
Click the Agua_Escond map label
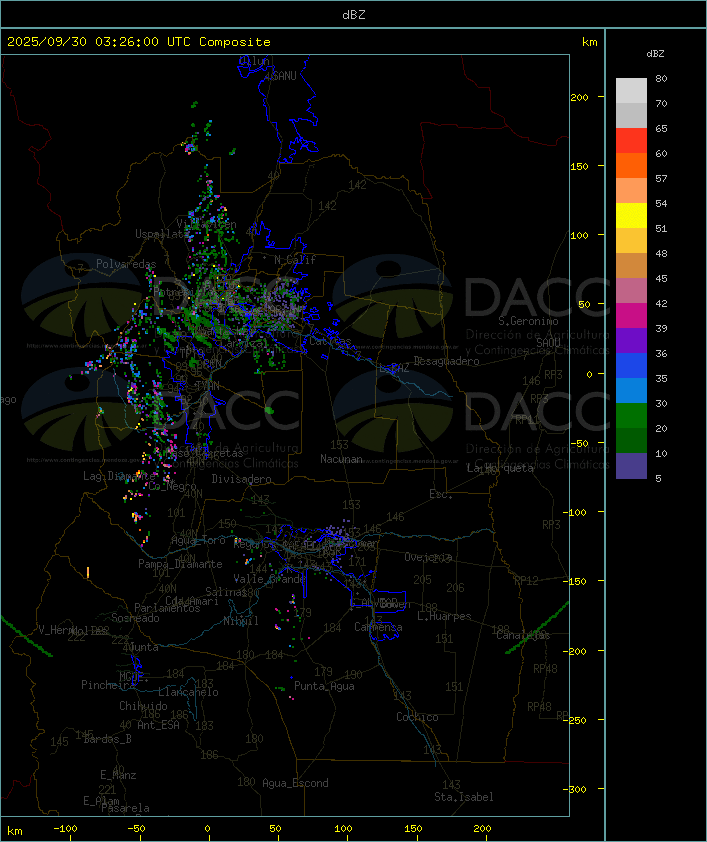coord(295,783)
